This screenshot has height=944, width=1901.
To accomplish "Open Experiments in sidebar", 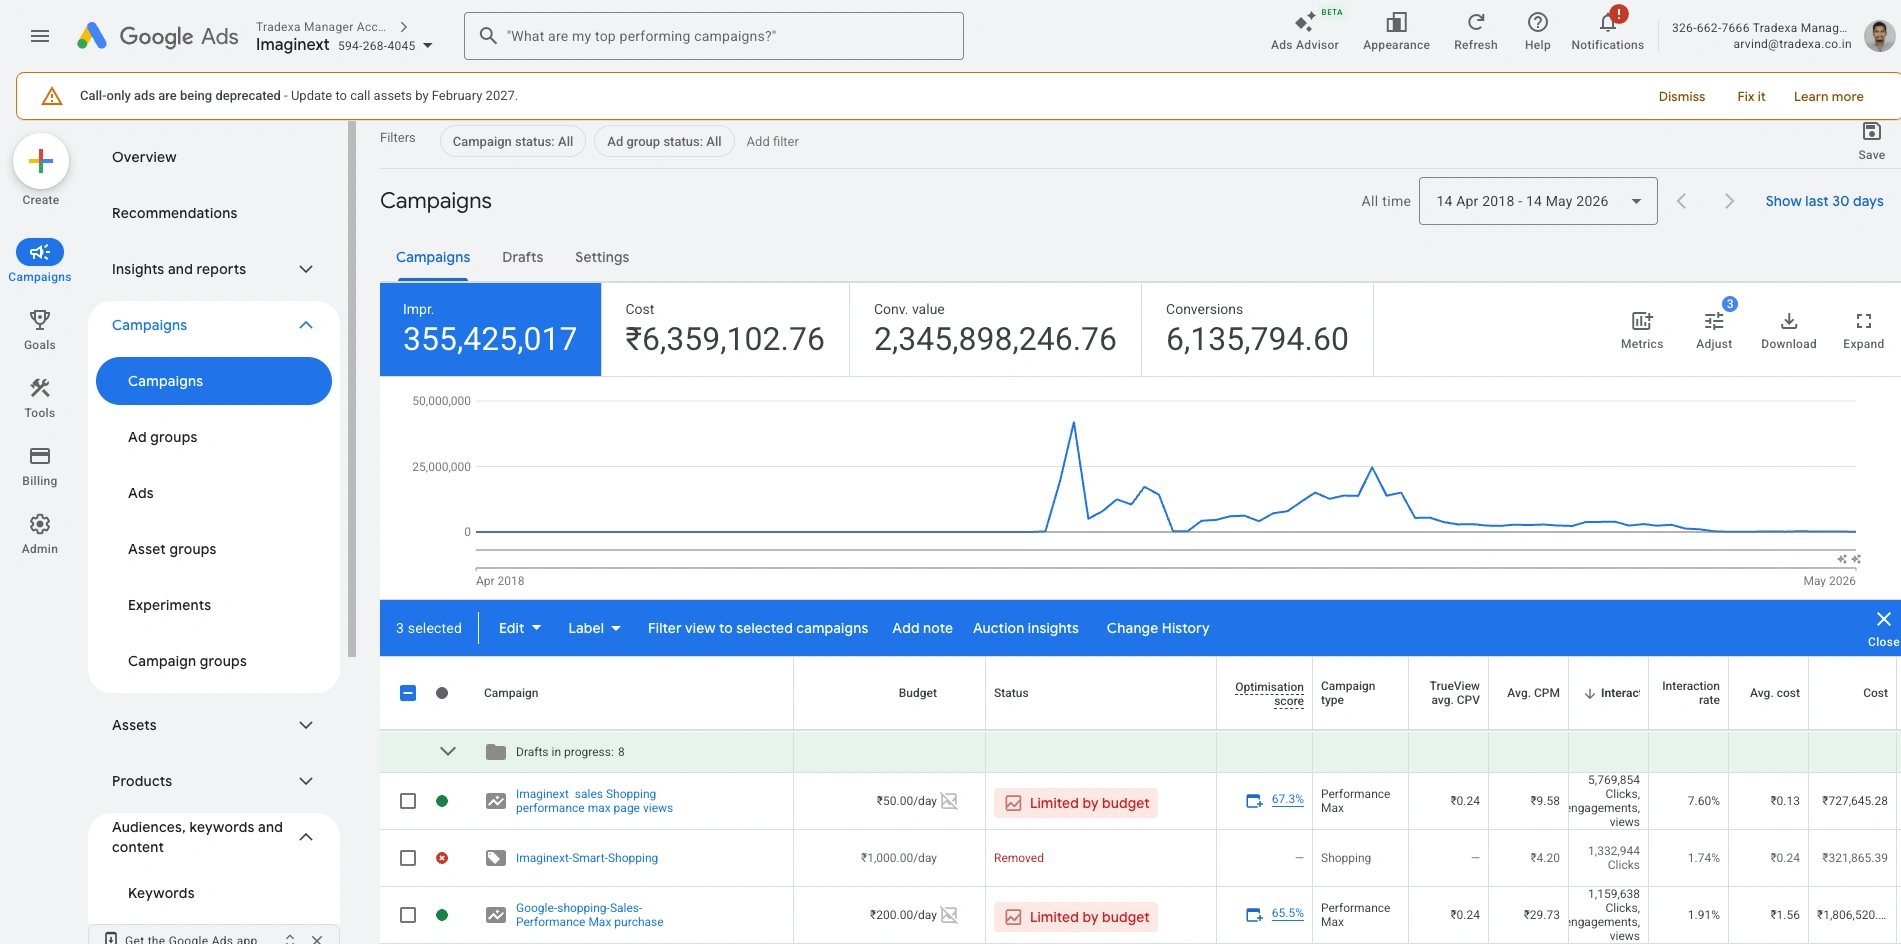I will coord(170,605).
